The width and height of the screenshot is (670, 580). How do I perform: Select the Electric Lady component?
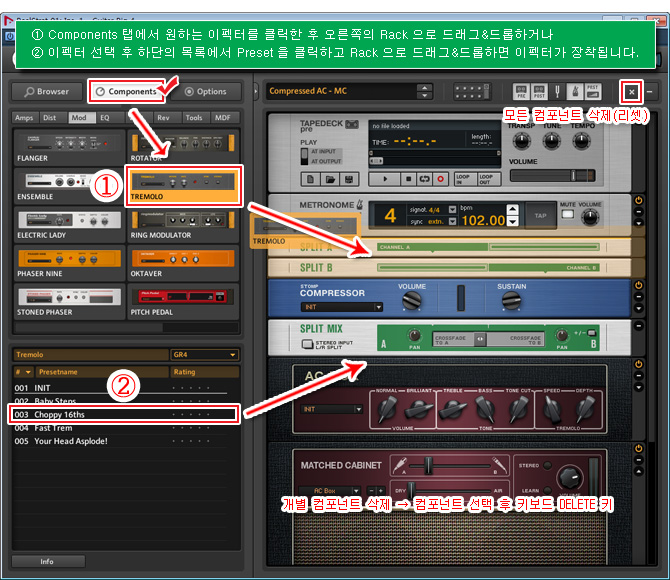coord(70,224)
